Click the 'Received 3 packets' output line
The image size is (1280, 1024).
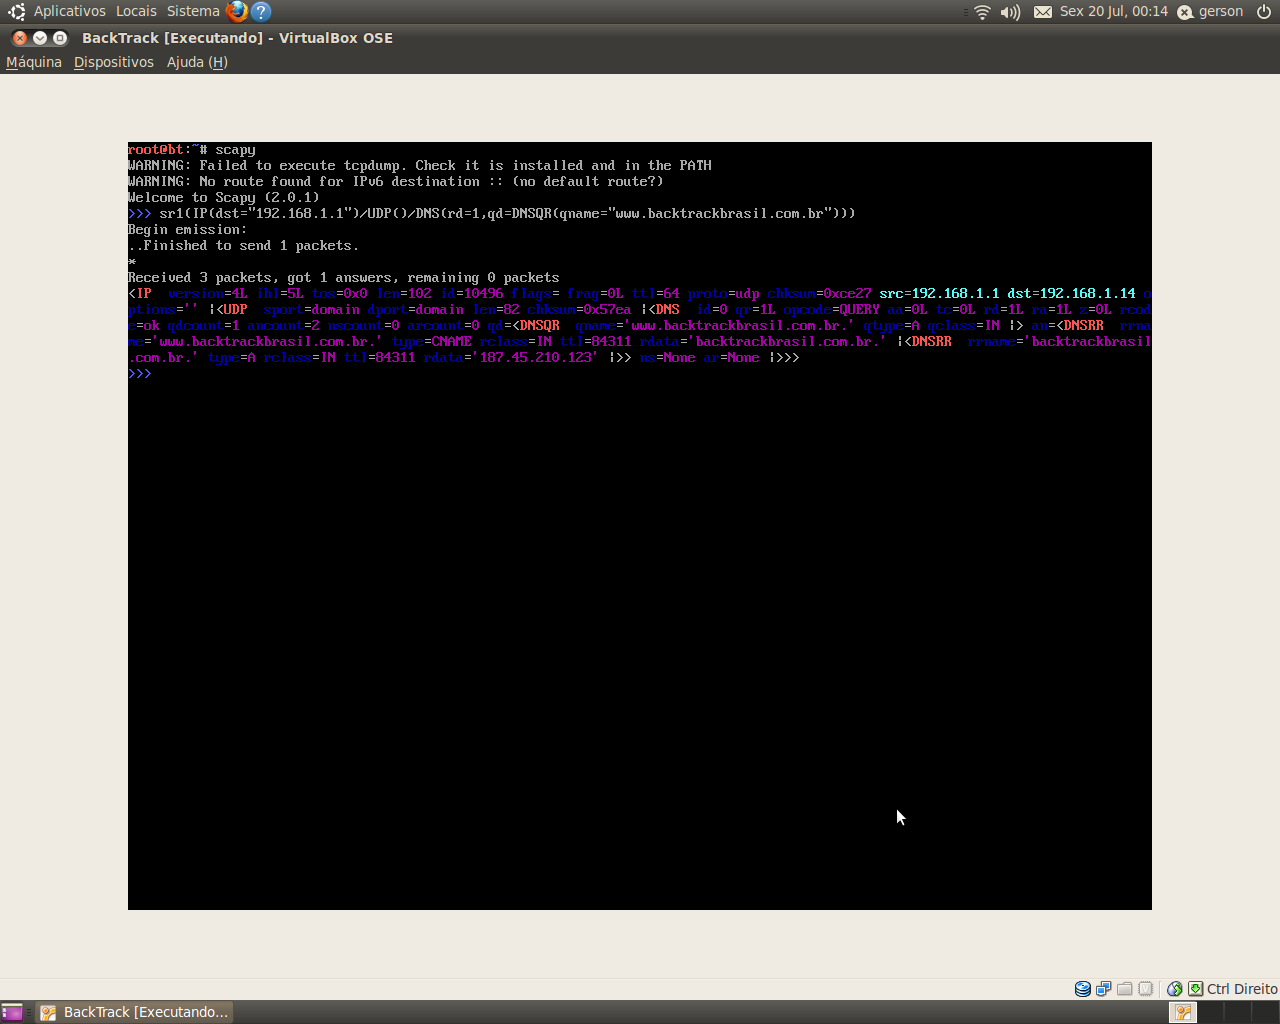pyautogui.click(x=344, y=278)
